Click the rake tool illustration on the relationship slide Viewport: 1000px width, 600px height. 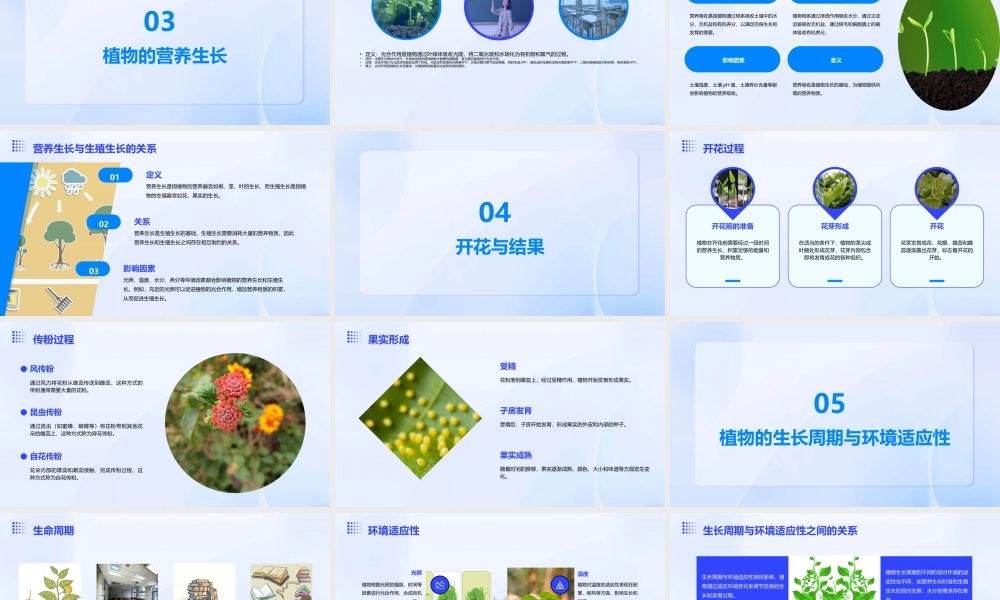point(59,300)
